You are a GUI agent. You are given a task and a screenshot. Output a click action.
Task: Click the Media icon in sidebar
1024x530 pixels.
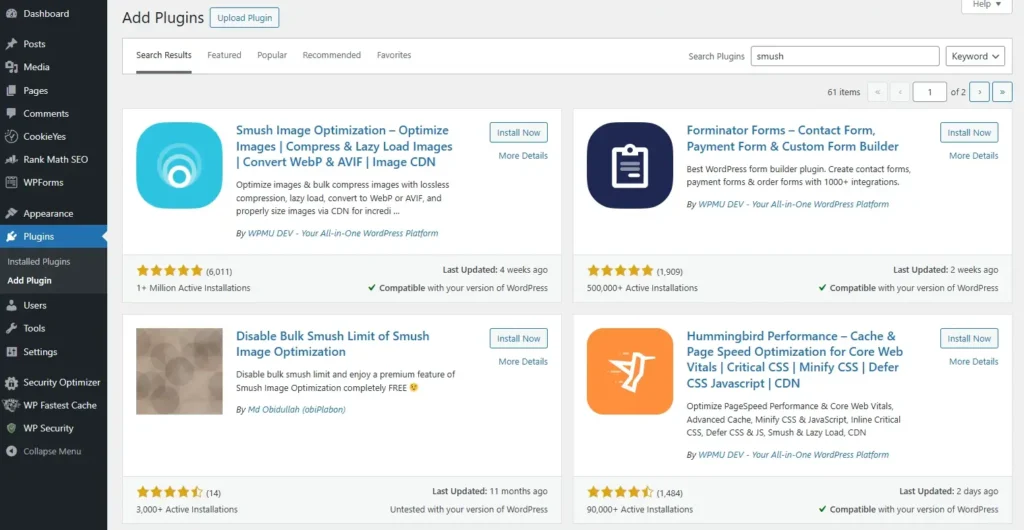click(11, 67)
